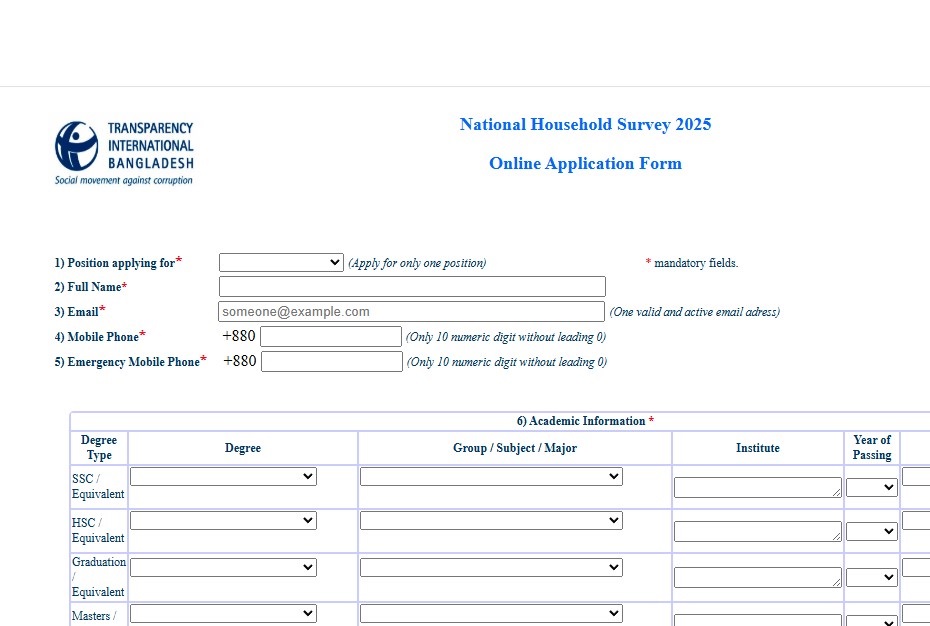Expand the SSC Group/Subject/Major dropdown

[491, 477]
